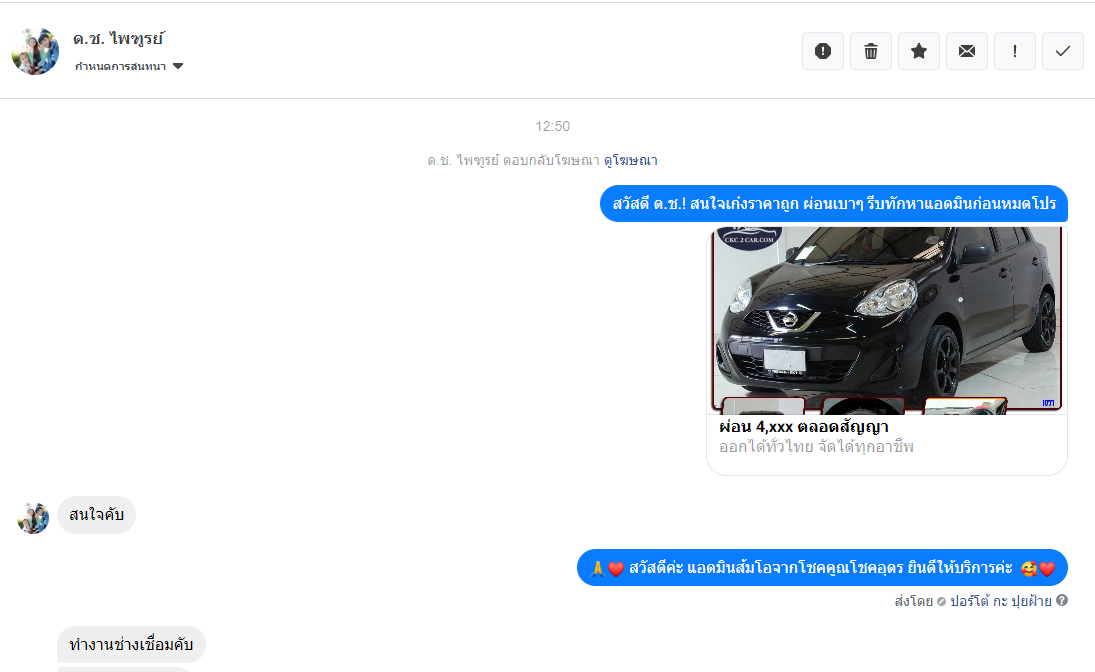Click the ปอร์โต้ กะ ปุยฝ้าย sender name link
The height and width of the screenshot is (672, 1095).
pyautogui.click(x=1001, y=601)
